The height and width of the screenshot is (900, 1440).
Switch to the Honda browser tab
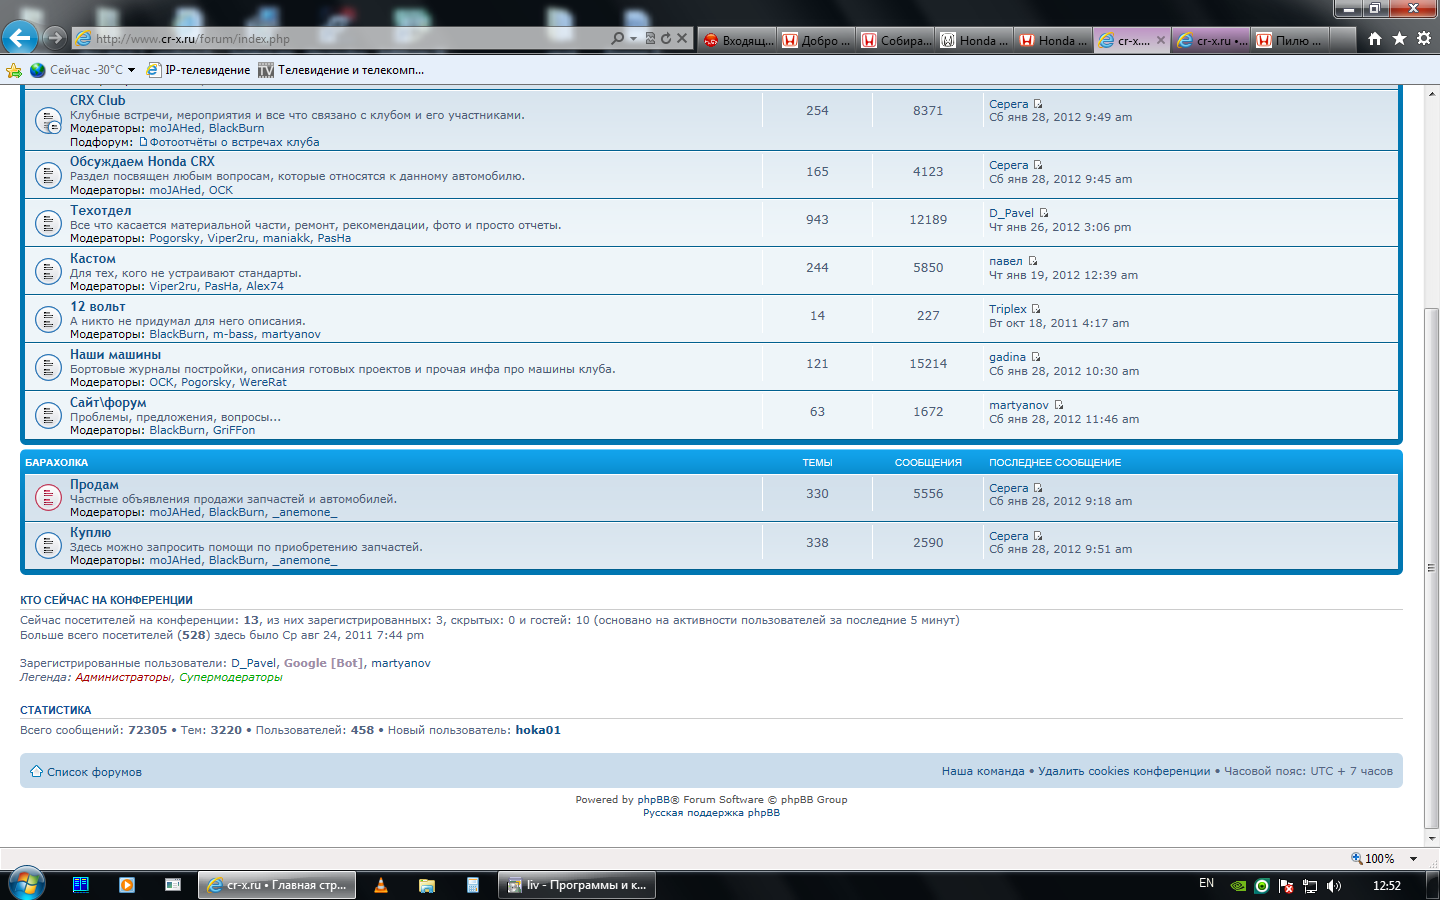(x=975, y=40)
